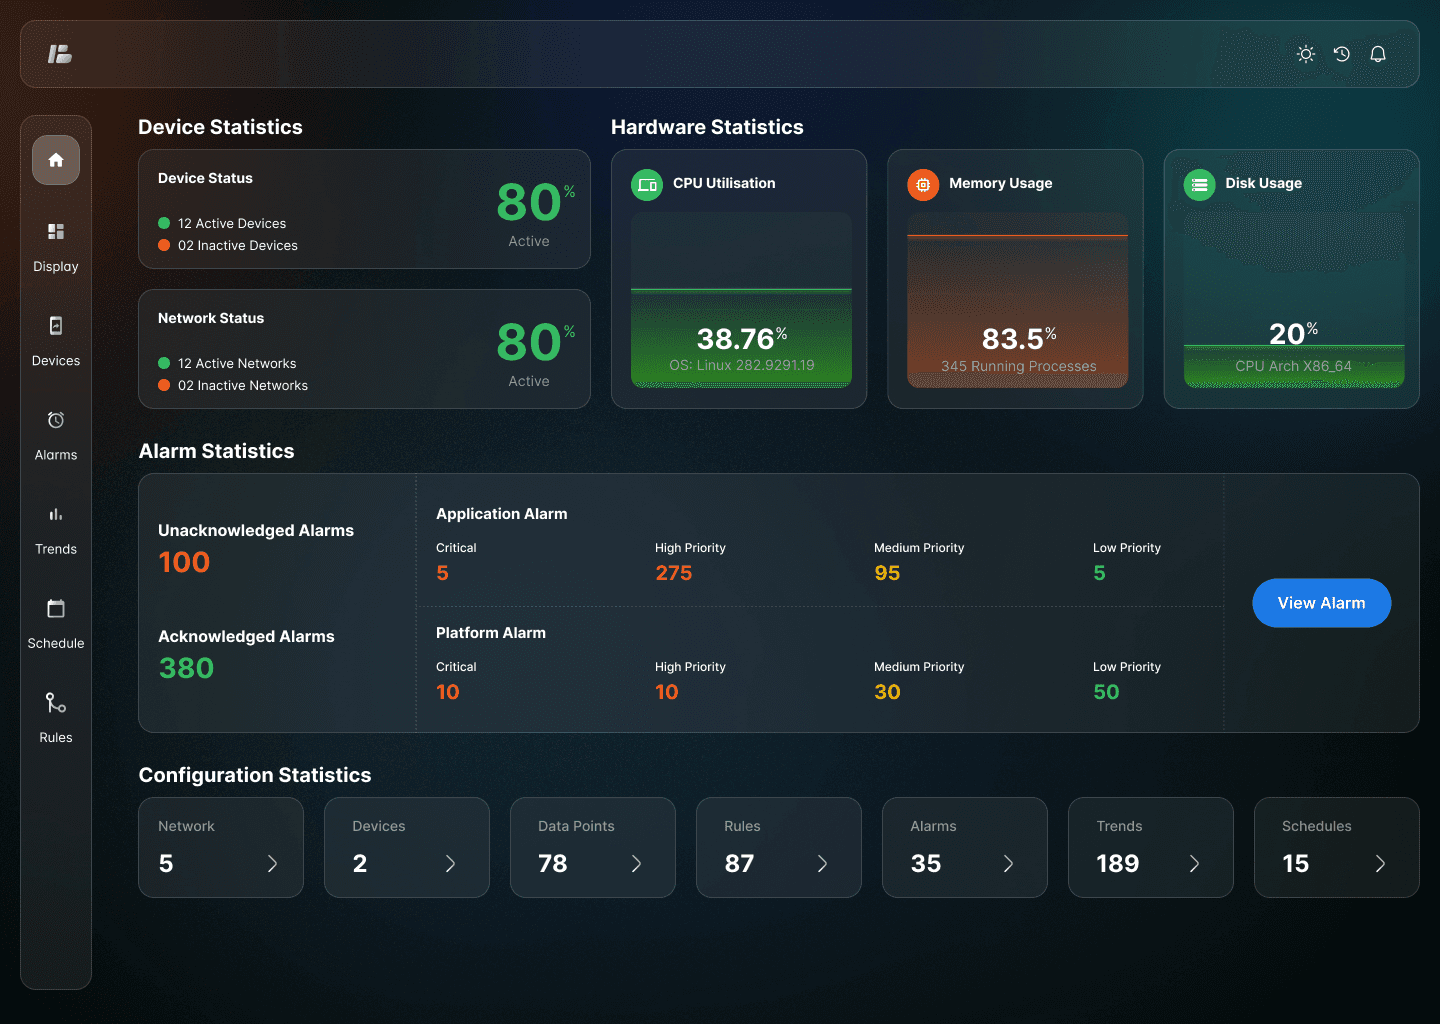1440x1024 pixels.
Task: Click the View Alarm button
Action: [1321, 603]
